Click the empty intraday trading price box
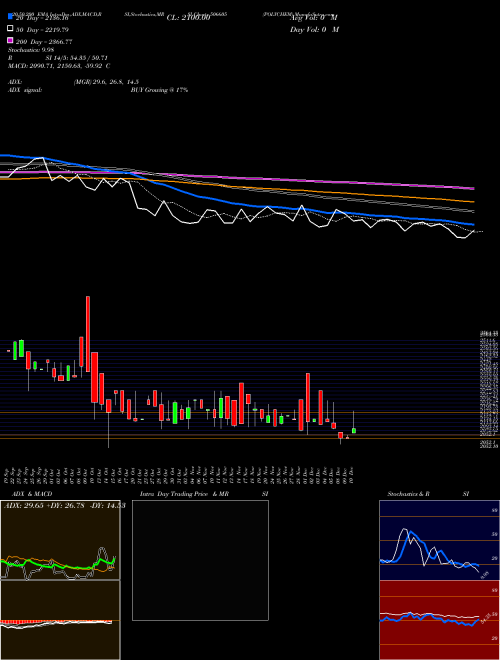 [200, 560]
